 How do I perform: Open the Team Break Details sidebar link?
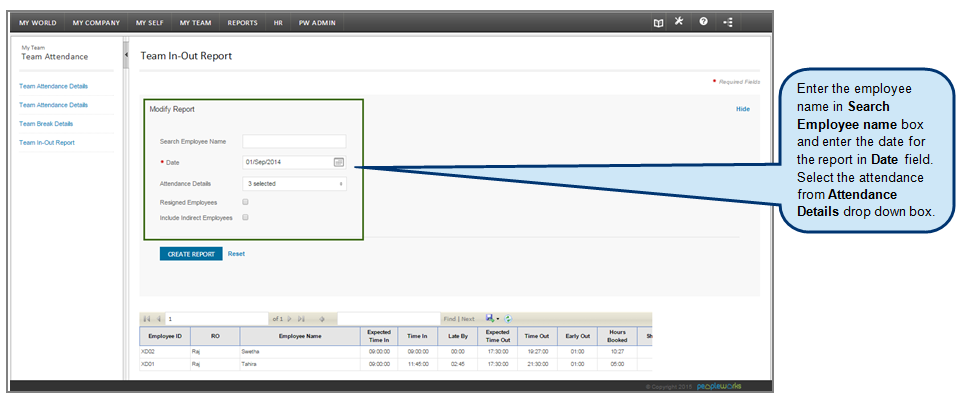46,124
